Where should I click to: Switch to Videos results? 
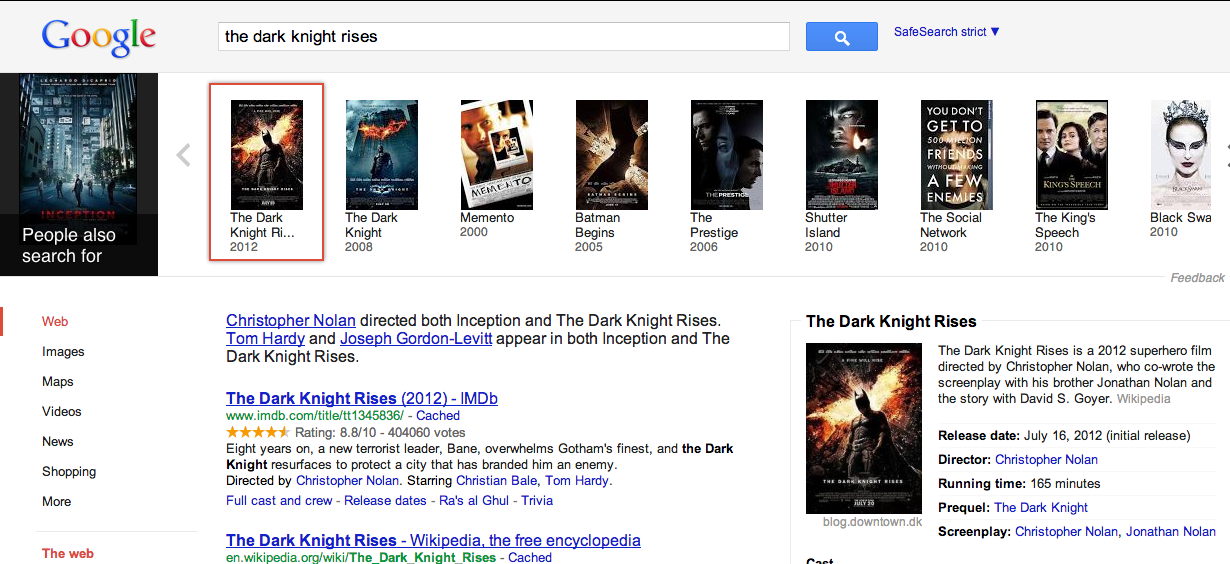coord(62,412)
